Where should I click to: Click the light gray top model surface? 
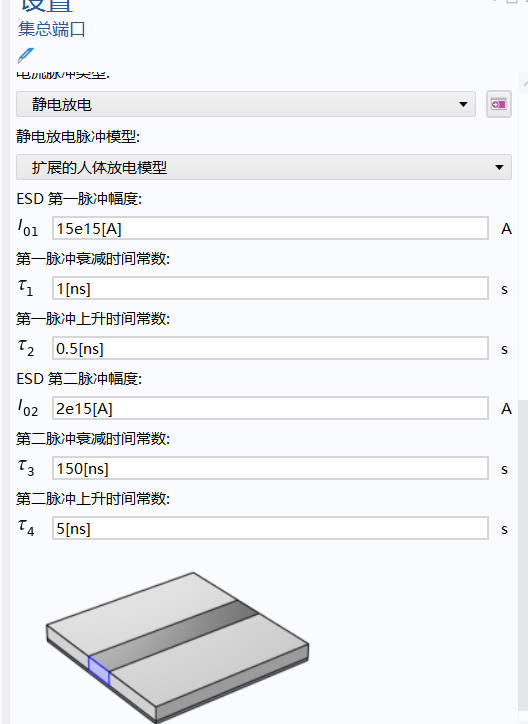tap(138, 609)
